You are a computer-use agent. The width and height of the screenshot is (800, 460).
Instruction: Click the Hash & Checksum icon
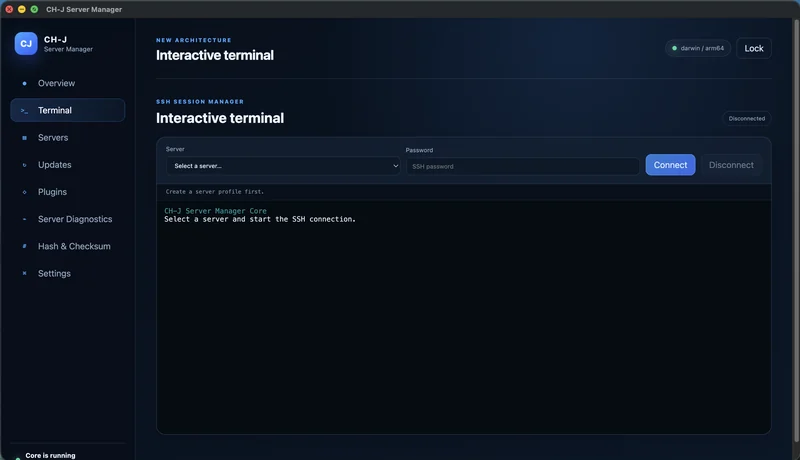click(24, 246)
